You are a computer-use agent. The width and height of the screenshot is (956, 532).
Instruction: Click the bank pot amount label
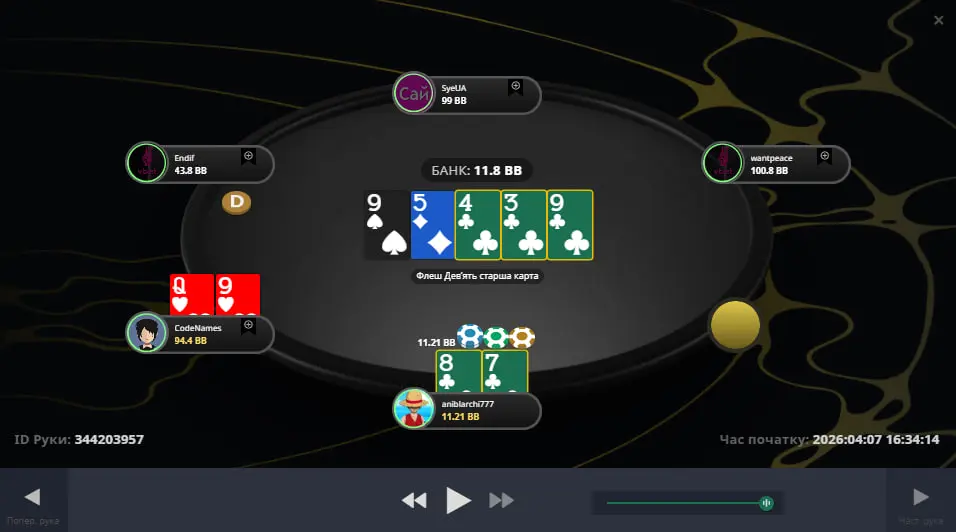477,171
